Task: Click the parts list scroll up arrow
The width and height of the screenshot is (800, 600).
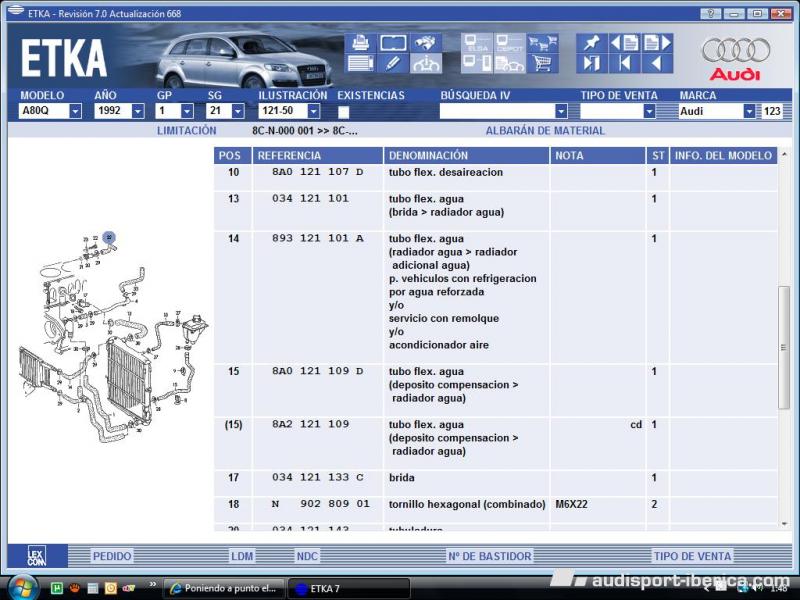Action: [784, 154]
